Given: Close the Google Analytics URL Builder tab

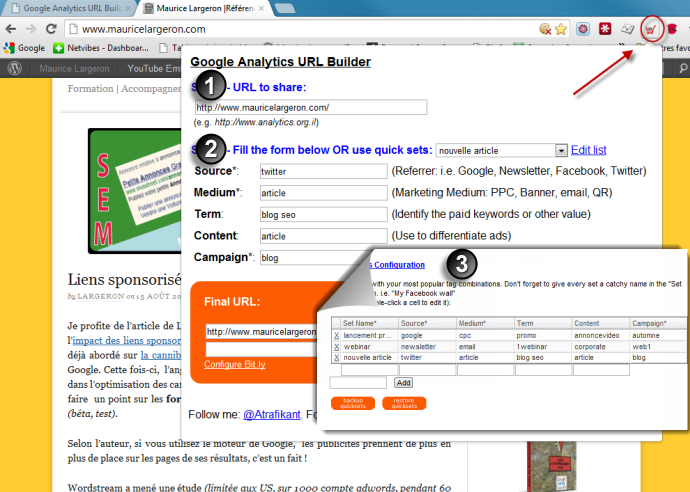Looking at the screenshot, I should [x=128, y=8].
